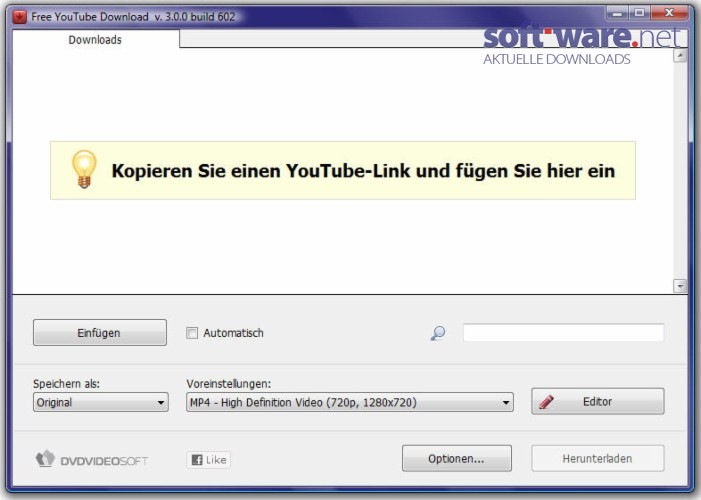Screen dimensions: 701x500
Task: Click the scrollbar down arrow
Action: pos(680,286)
